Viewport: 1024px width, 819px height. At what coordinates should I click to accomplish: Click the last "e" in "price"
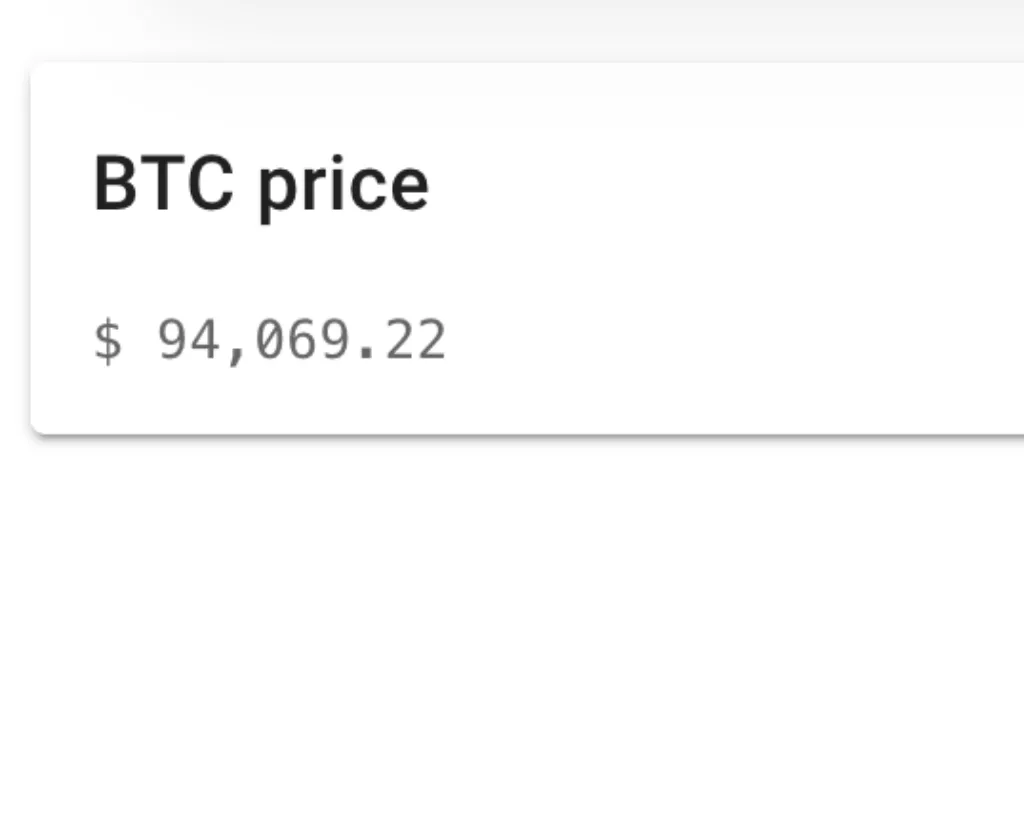(x=408, y=189)
